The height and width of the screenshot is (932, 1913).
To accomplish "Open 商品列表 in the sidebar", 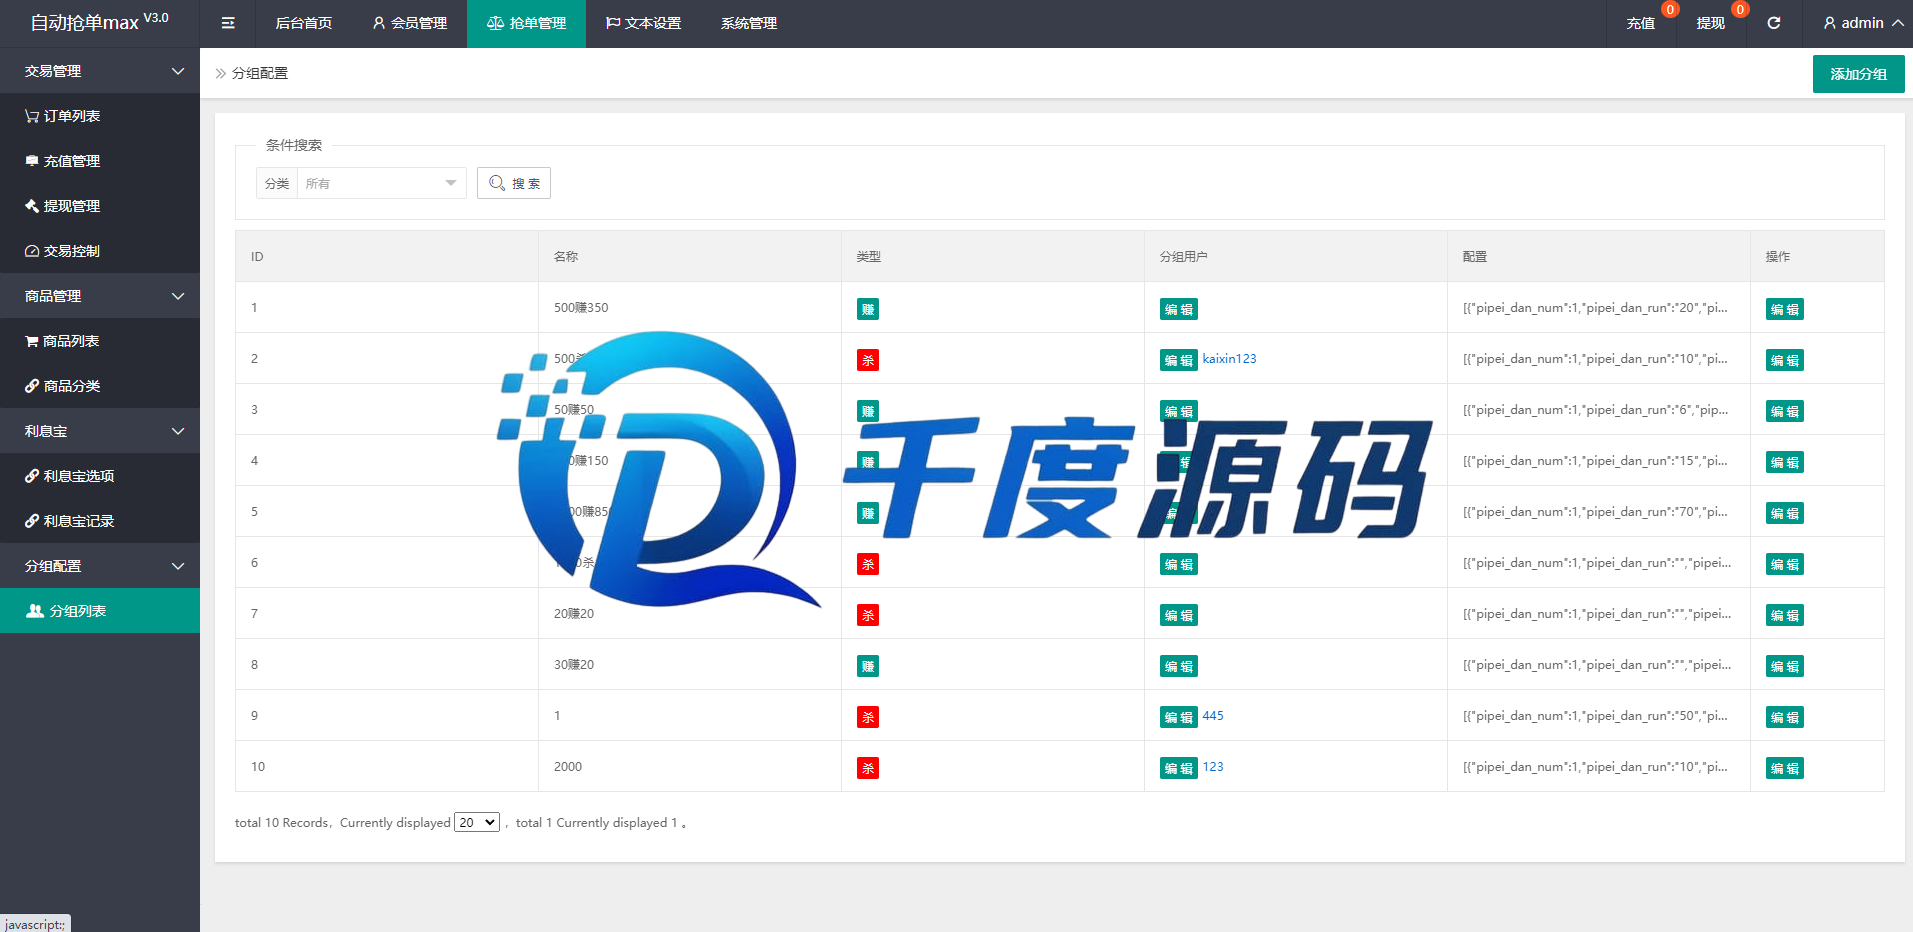I will (x=100, y=341).
